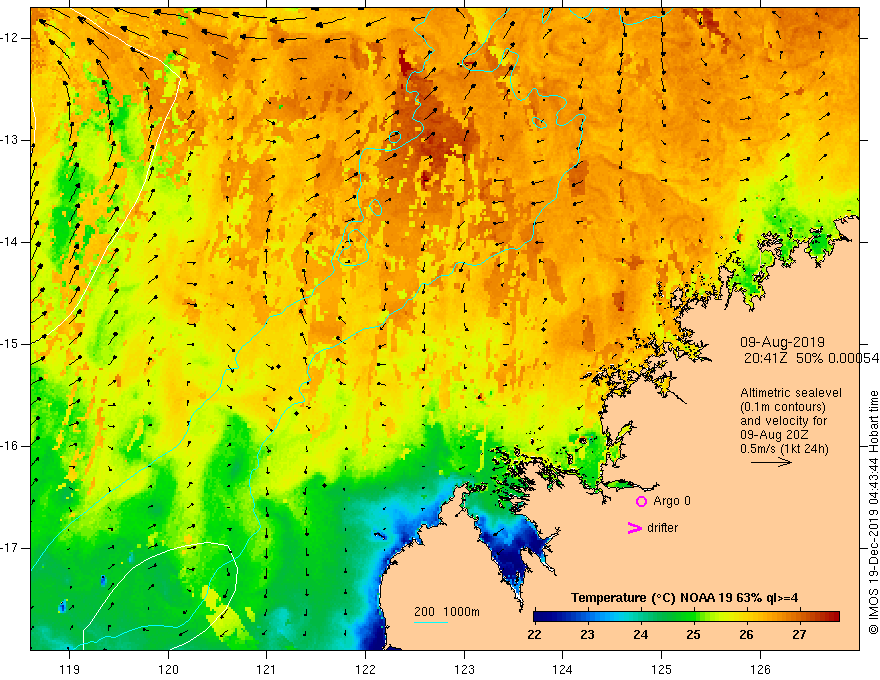This screenshot has width=880, height=680.
Task: Click the 'Altimetric sealevel' legend text
Action: (791, 393)
